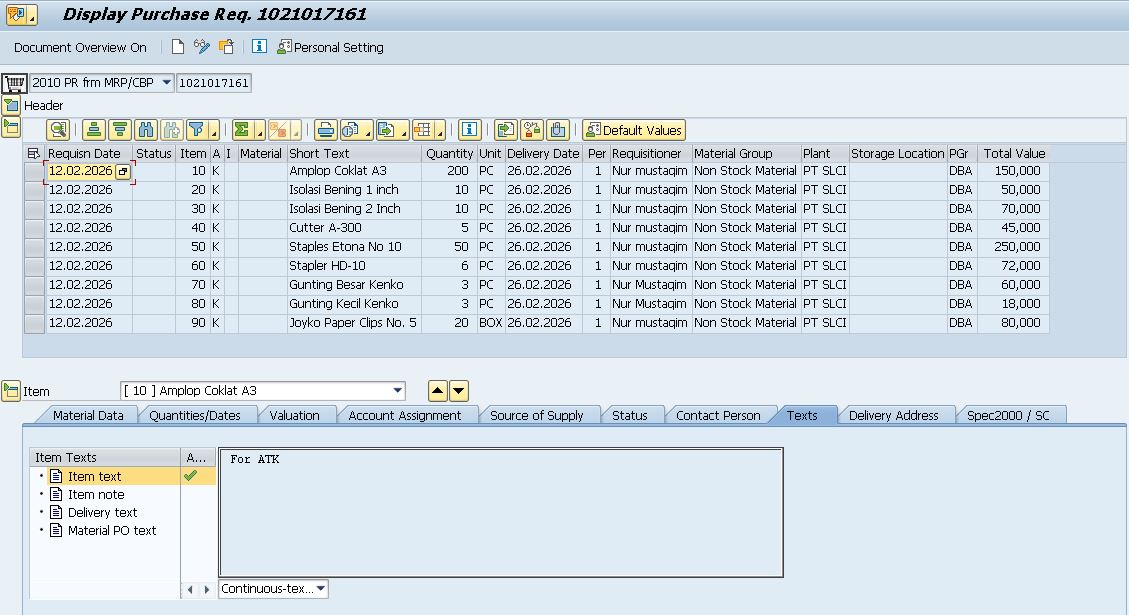Click the Sort Descending toolbar icon
Image resolution: width=1129 pixels, height=615 pixels.
[120, 130]
